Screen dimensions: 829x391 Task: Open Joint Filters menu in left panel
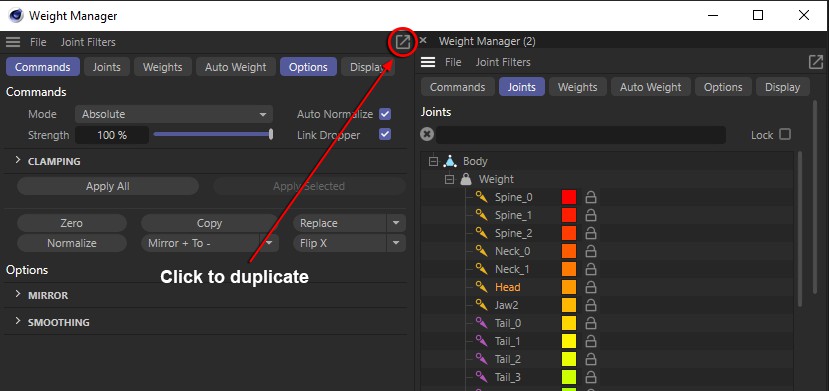(88, 42)
